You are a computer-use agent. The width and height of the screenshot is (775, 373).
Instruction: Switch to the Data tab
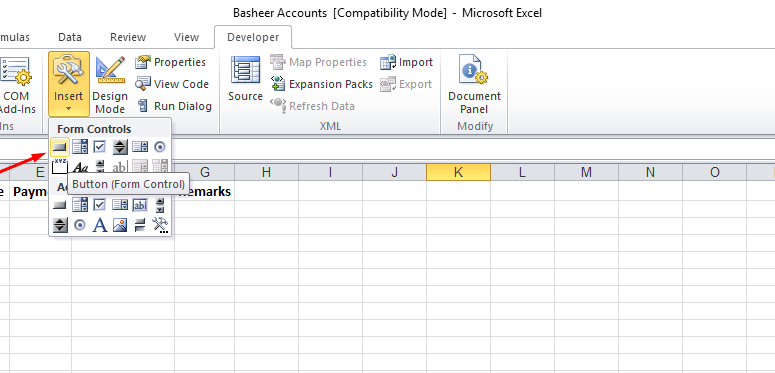point(70,37)
